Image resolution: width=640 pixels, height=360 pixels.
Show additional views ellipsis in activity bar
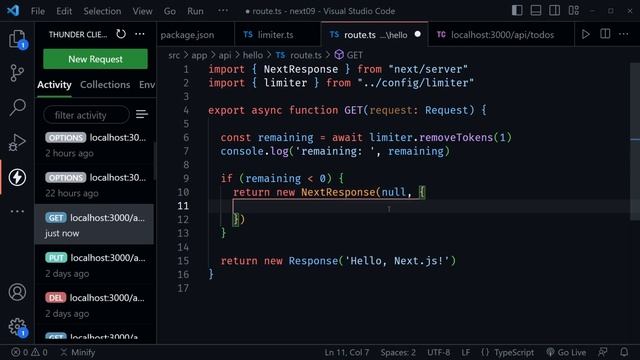[x=17, y=211]
